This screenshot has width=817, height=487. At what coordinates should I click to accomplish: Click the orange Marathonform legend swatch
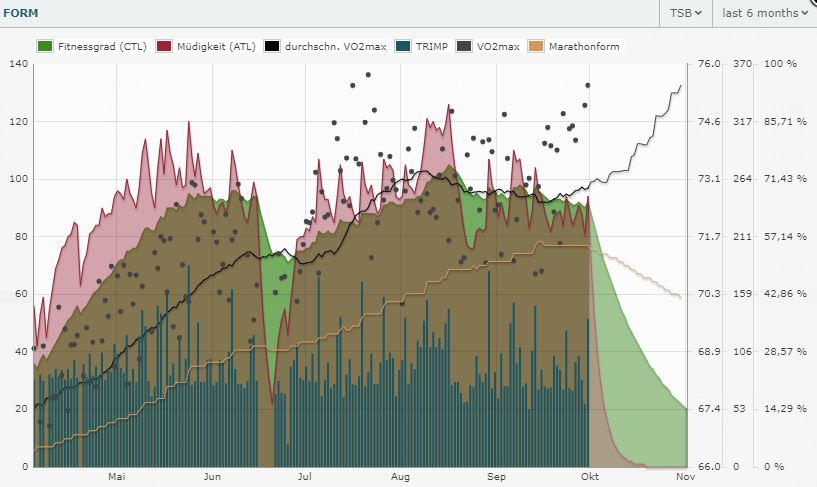click(536, 46)
